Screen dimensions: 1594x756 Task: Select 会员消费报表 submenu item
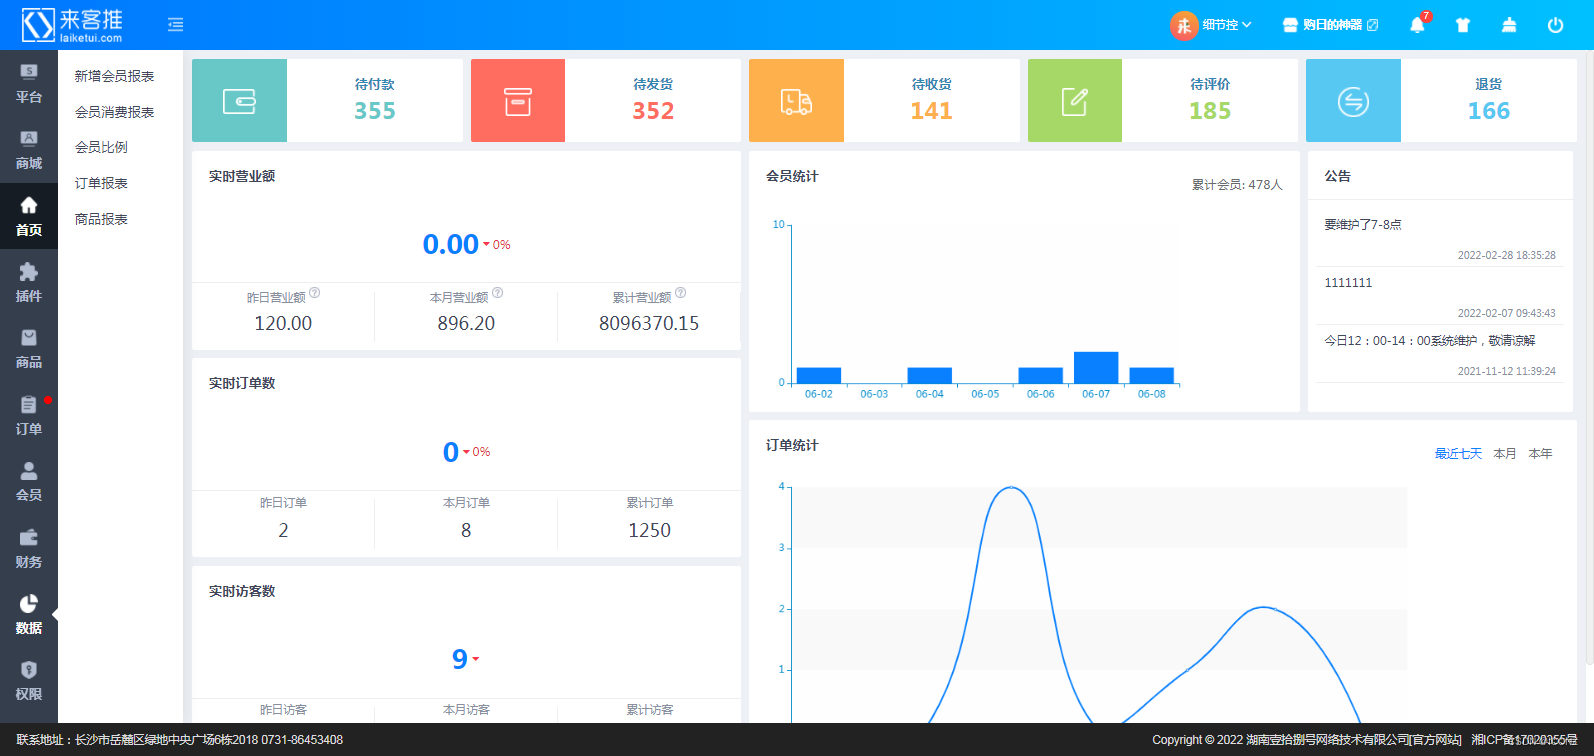(x=114, y=112)
